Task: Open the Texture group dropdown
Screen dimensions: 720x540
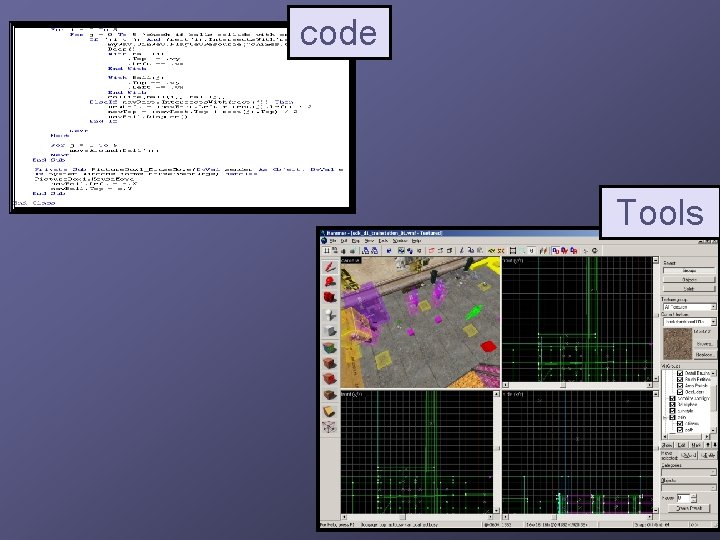Action: tap(689, 307)
